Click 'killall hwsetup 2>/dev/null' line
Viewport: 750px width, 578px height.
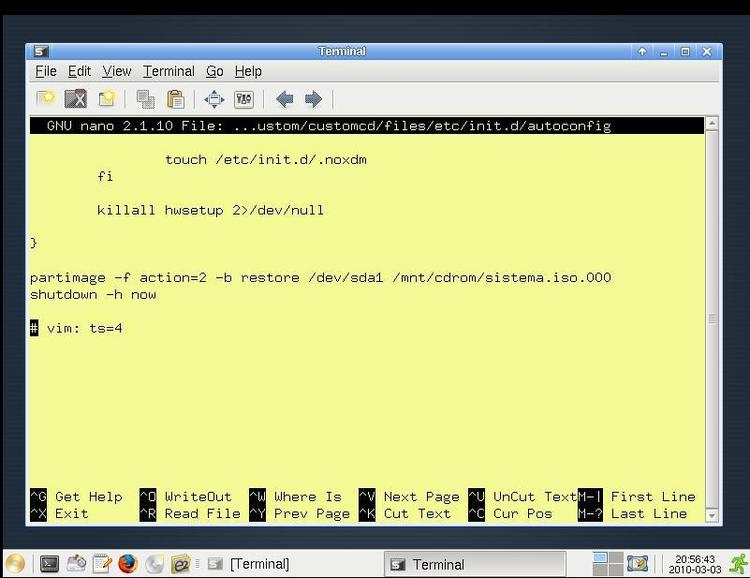(210, 211)
